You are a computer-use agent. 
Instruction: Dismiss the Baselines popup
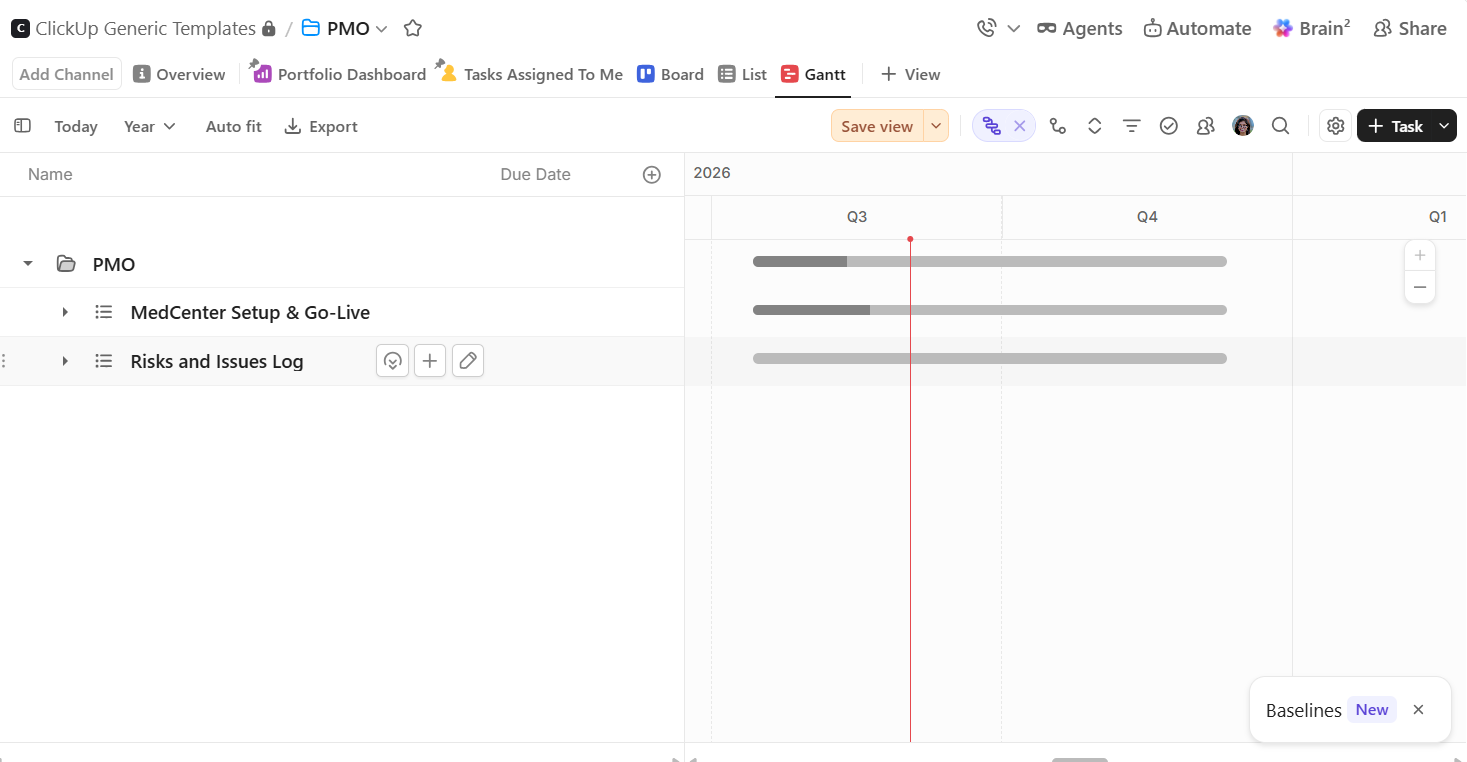(x=1418, y=710)
